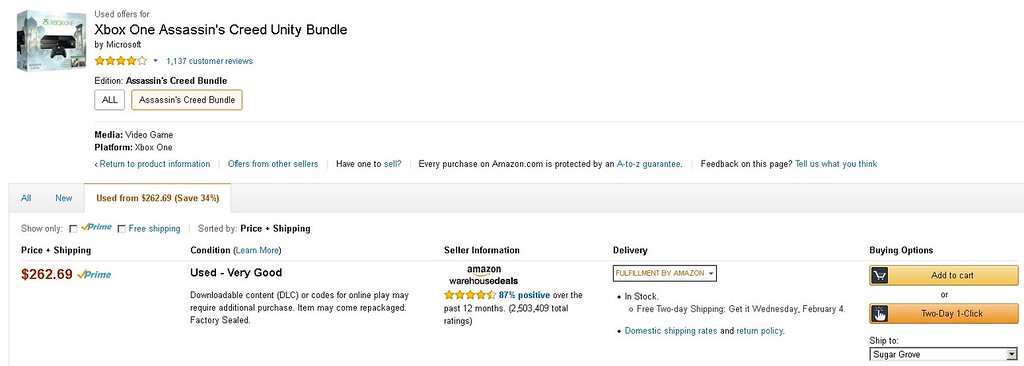Enable the Prime show-only checkbox
1024x366 pixels.
tap(73, 229)
